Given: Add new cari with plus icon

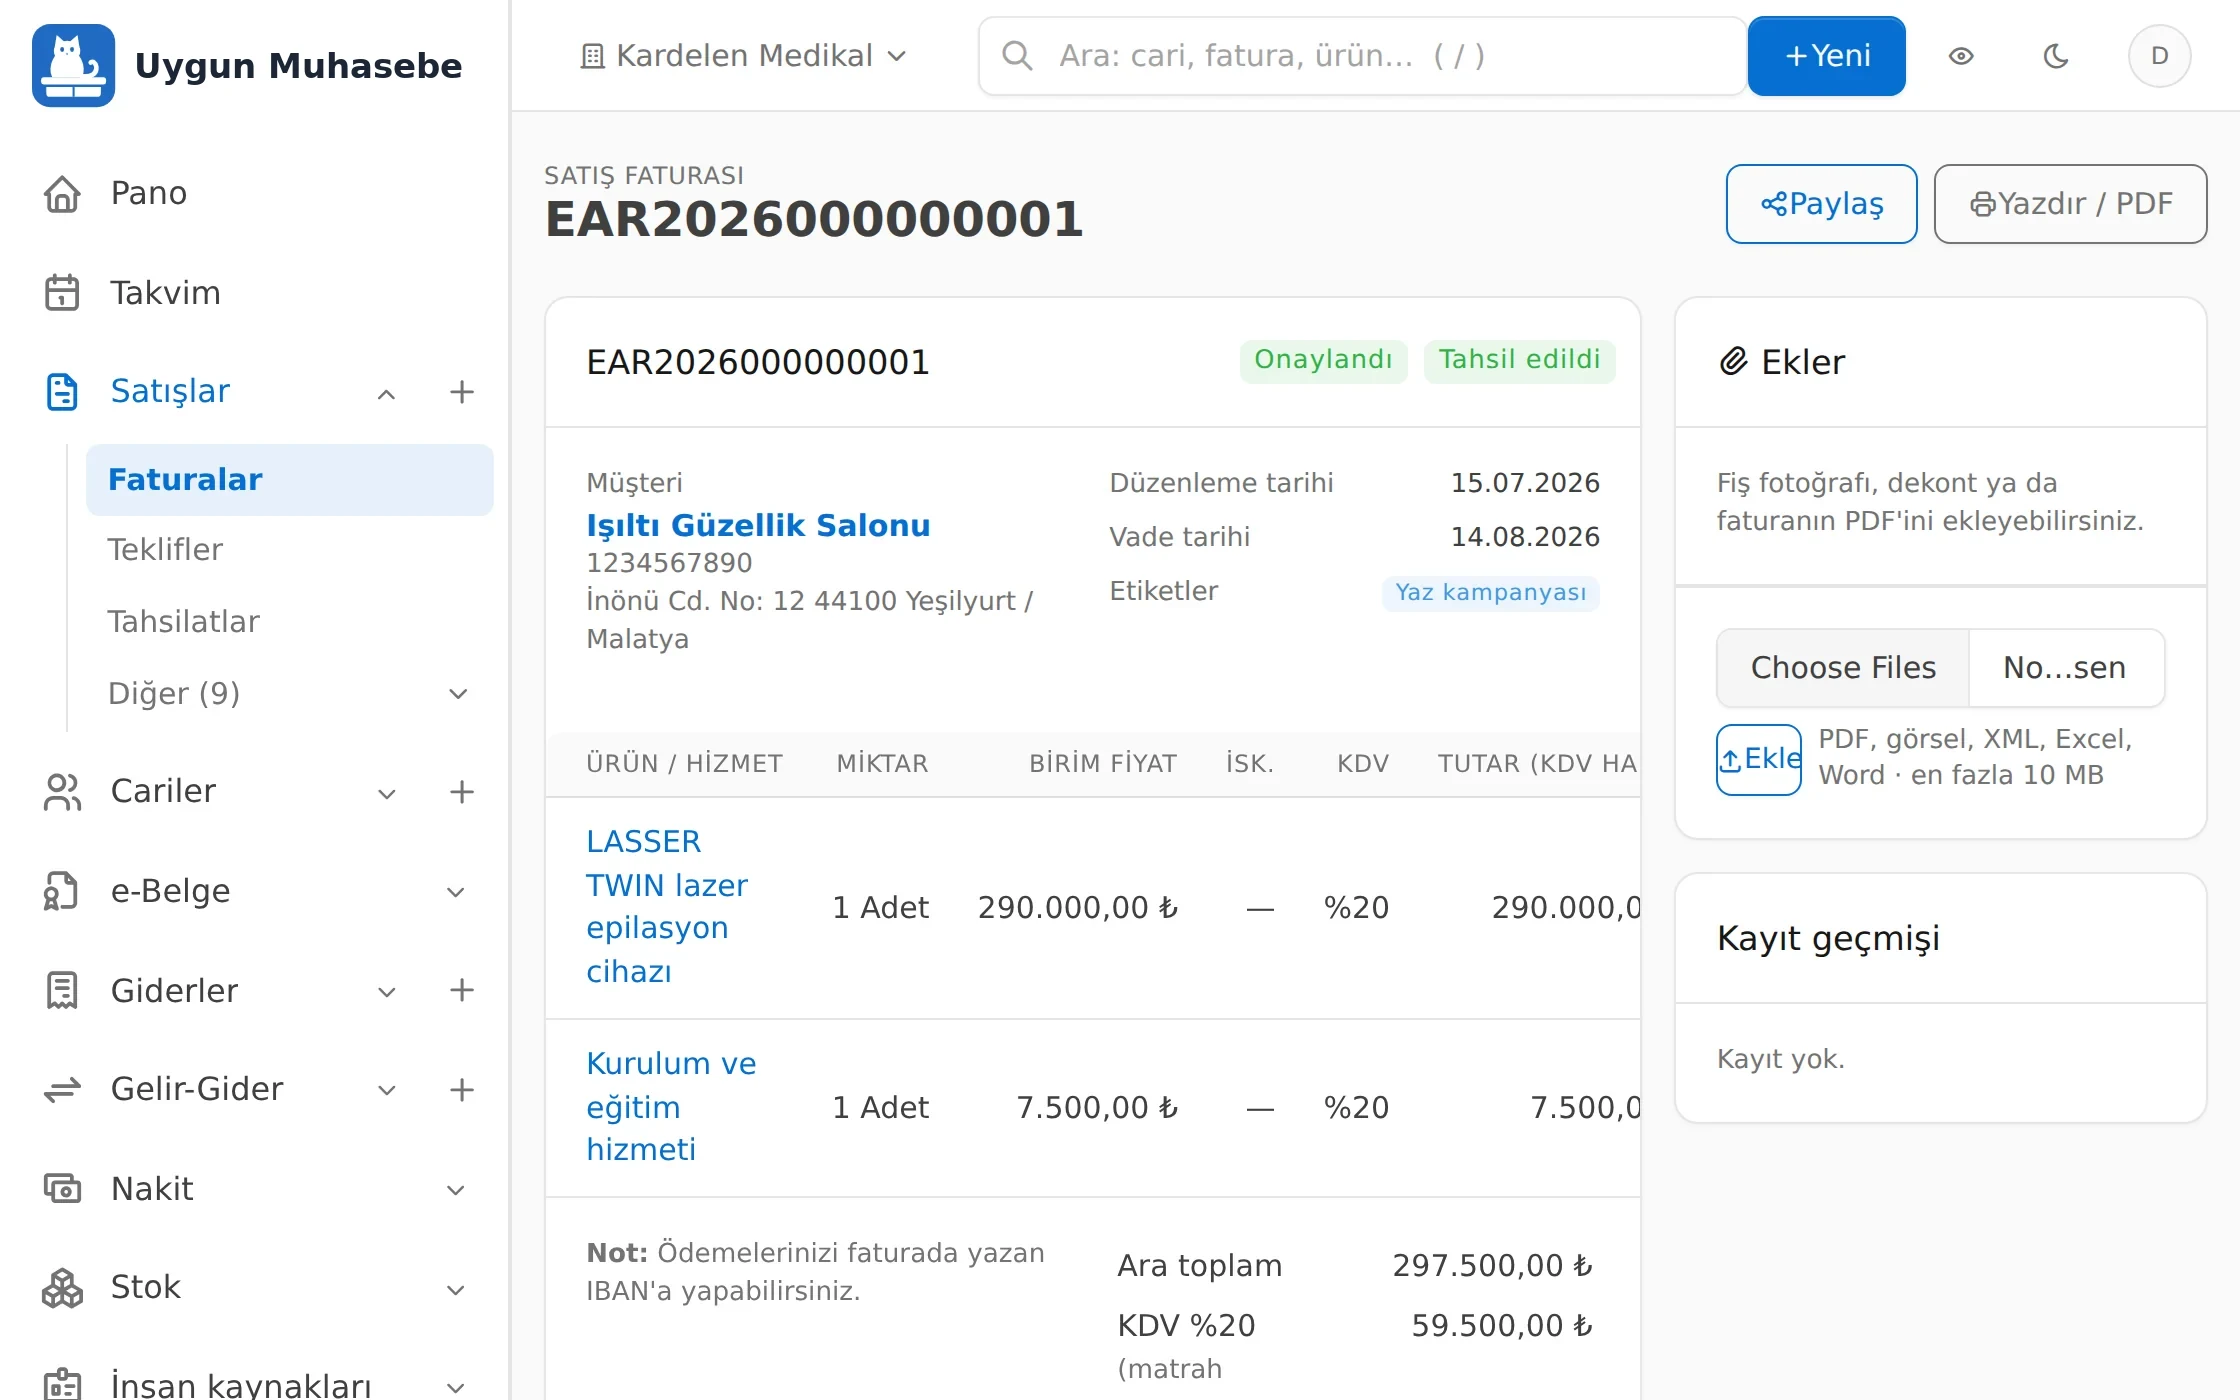Looking at the screenshot, I should tap(461, 791).
